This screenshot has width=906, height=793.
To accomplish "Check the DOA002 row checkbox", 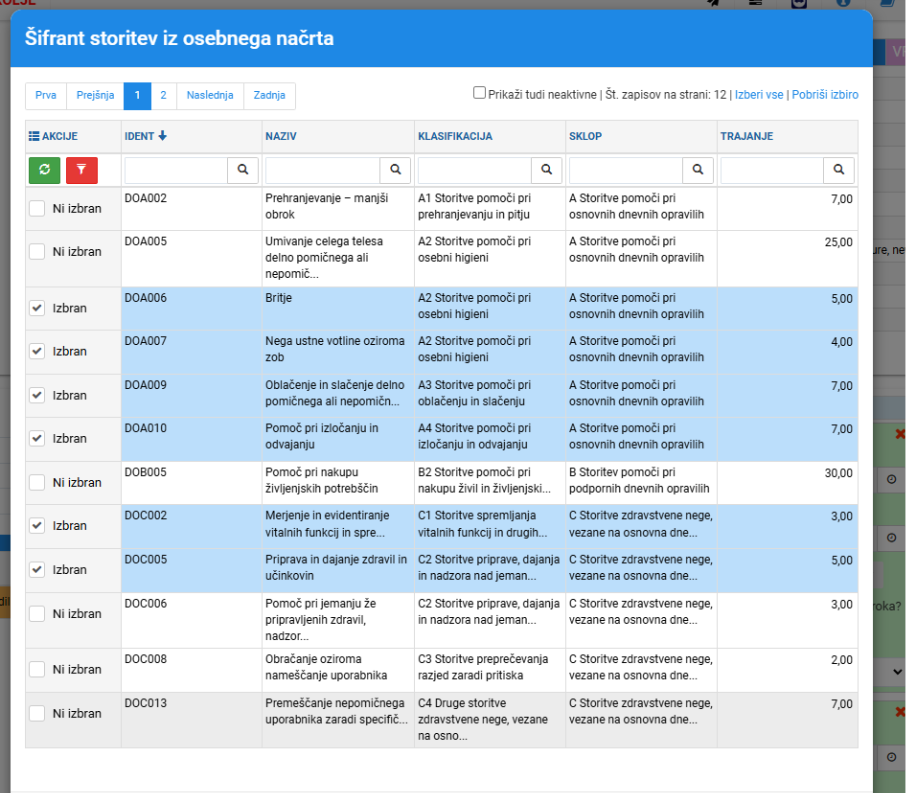I will coord(37,209).
